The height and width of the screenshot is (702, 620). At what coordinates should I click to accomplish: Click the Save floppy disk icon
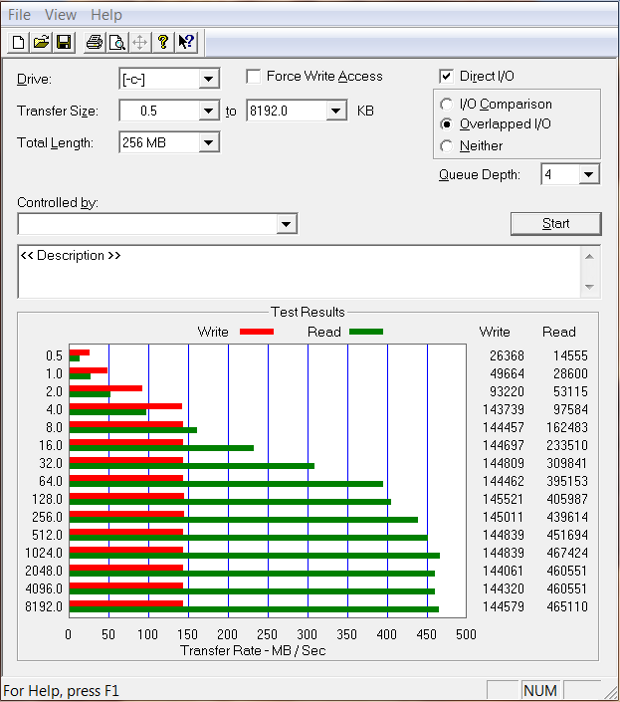pos(63,42)
